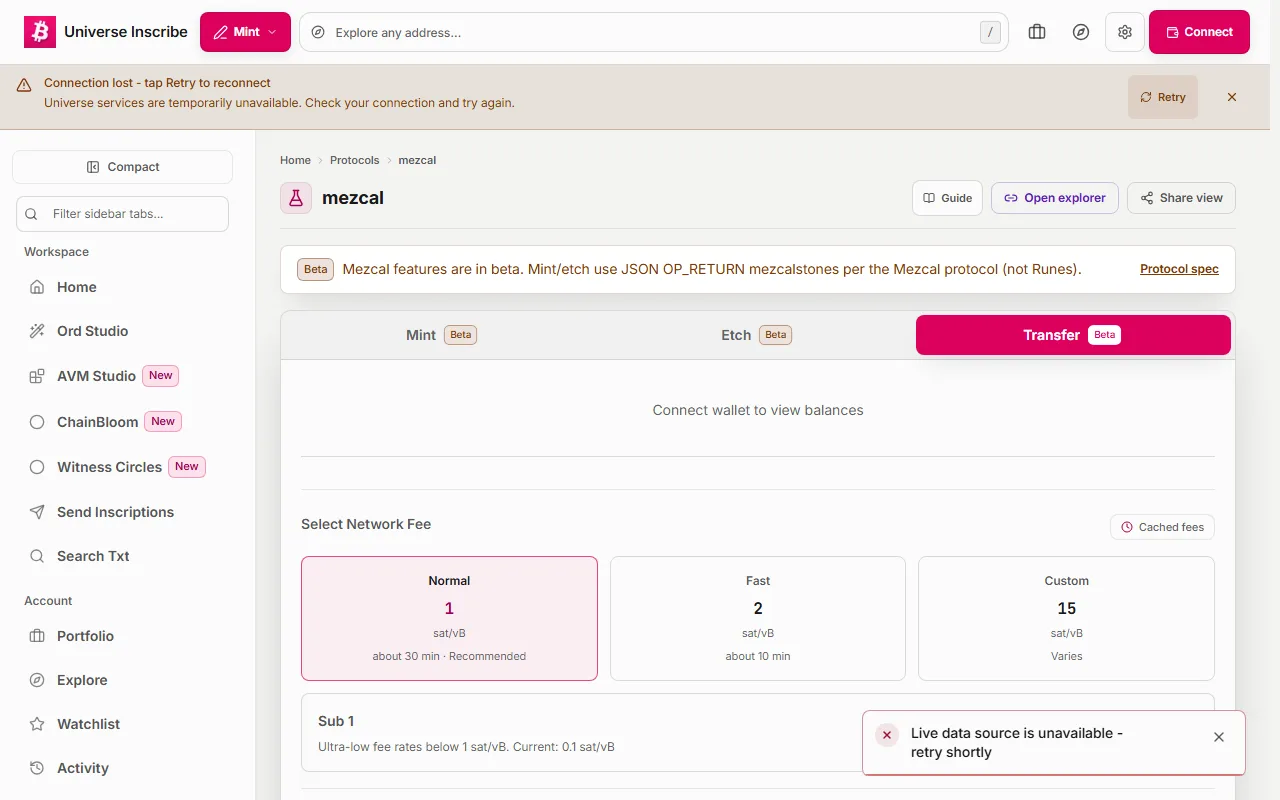This screenshot has height=800, width=1280.
Task: Open the Protocol spec link
Action: click(x=1179, y=269)
